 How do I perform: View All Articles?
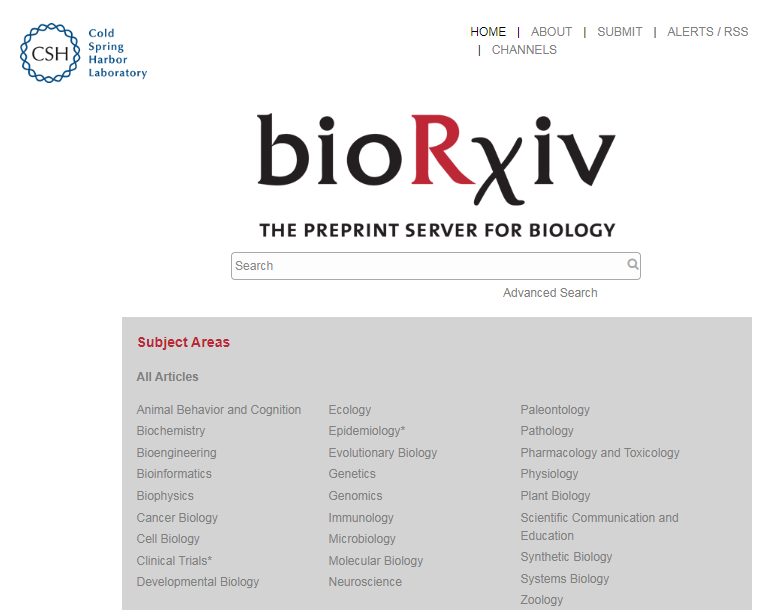click(x=168, y=376)
